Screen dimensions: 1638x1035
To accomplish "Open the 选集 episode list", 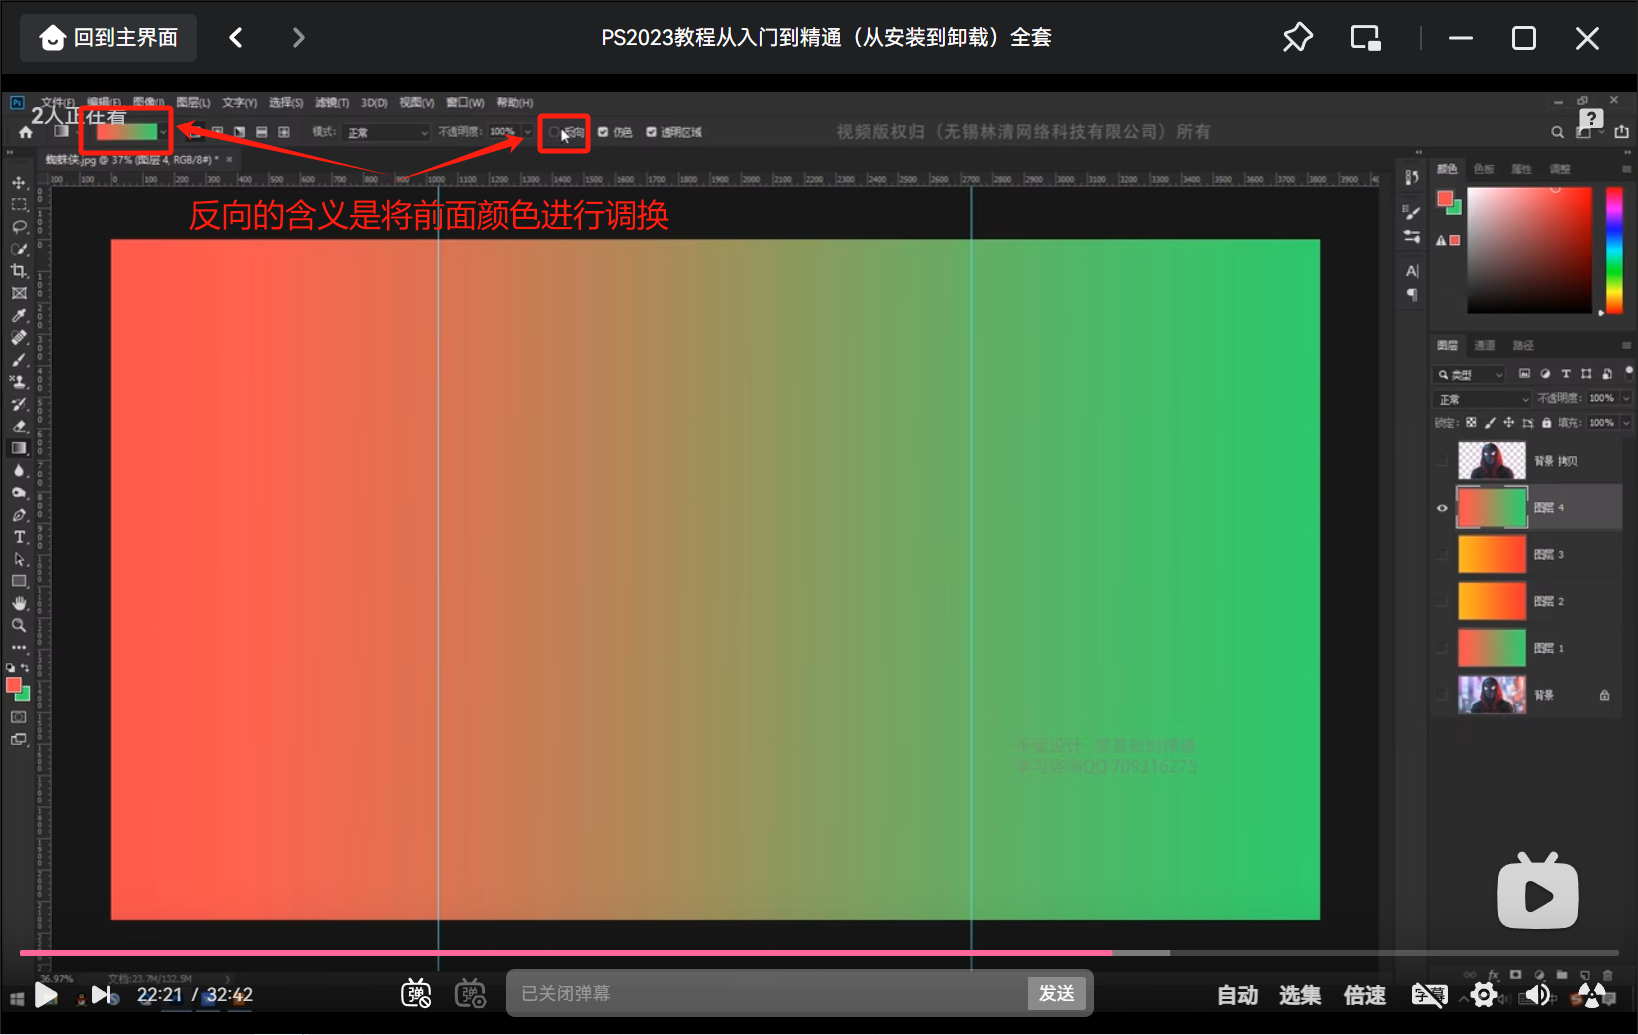I will tap(1300, 995).
